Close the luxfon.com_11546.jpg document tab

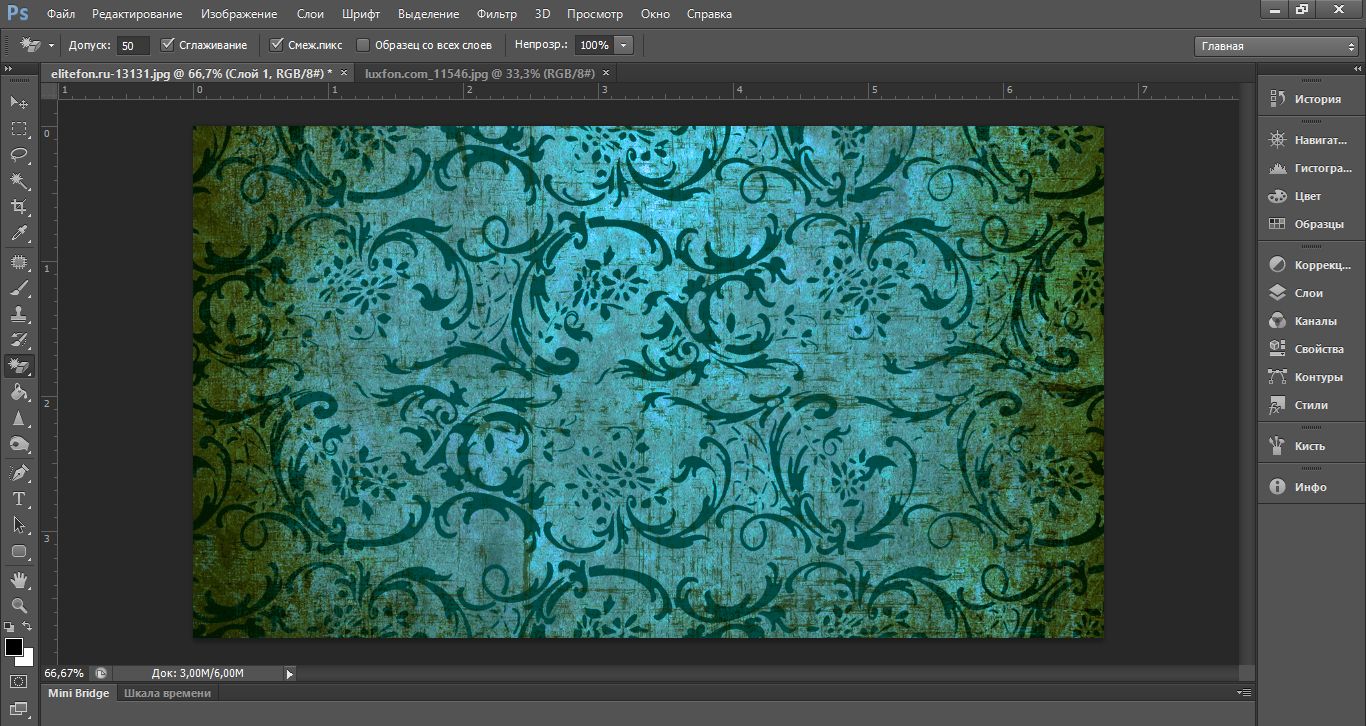(x=606, y=73)
